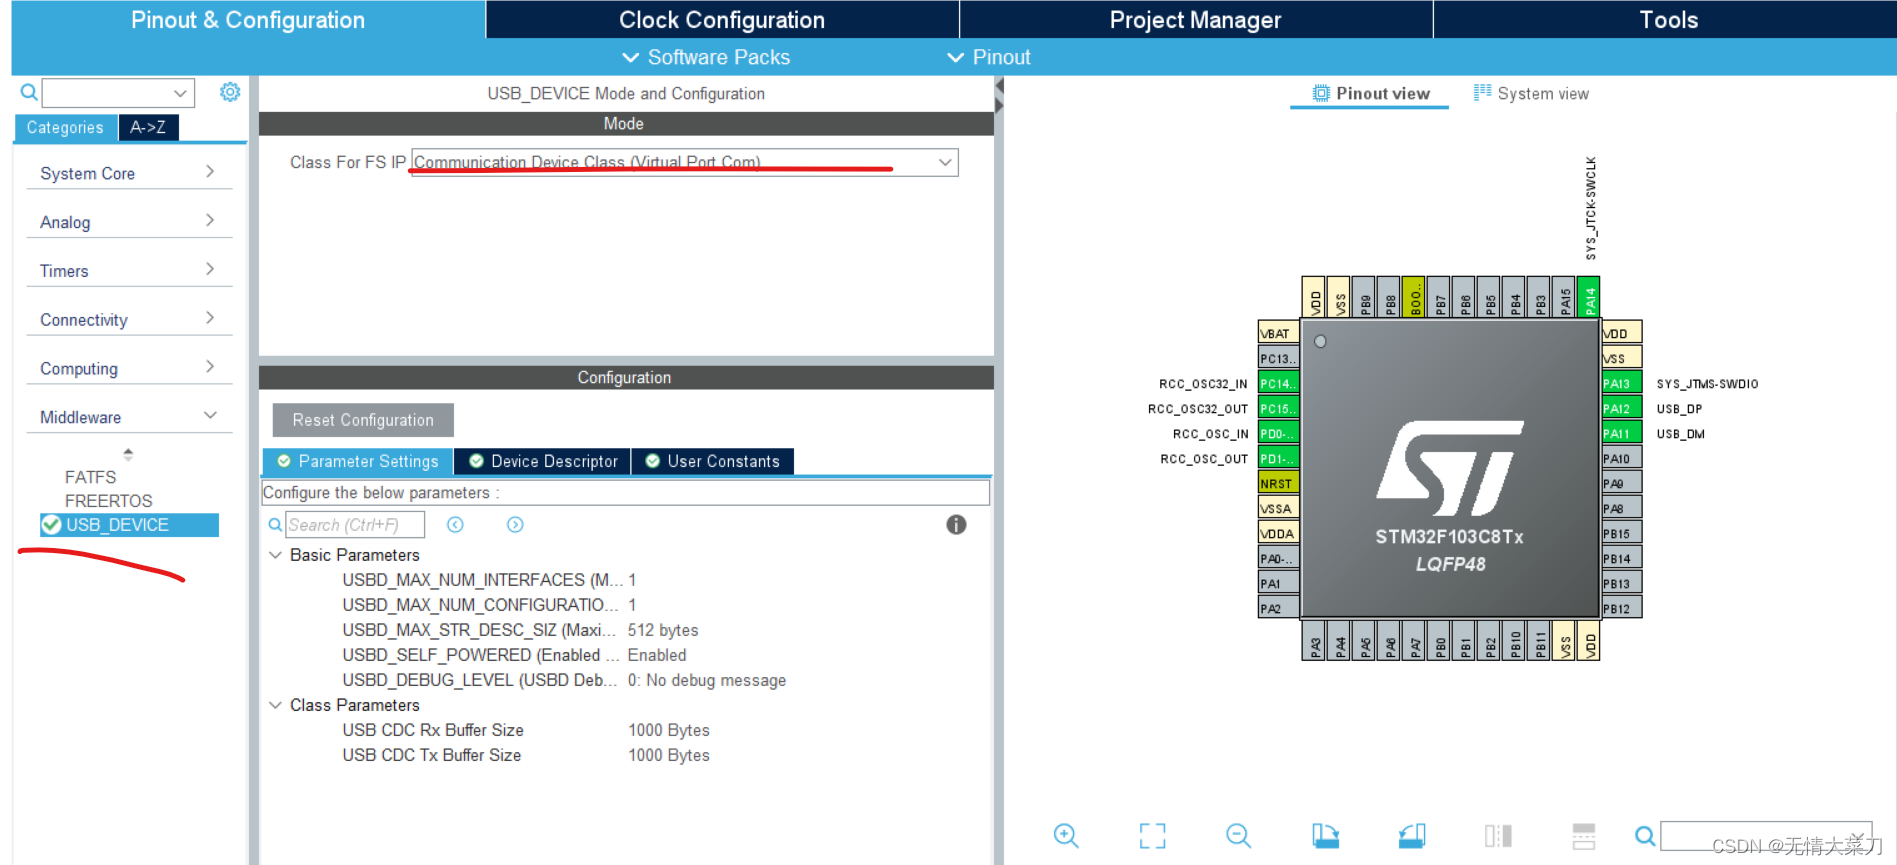Click the search magnifier icon in categories panel
This screenshot has height=865, width=1897.
(29, 93)
